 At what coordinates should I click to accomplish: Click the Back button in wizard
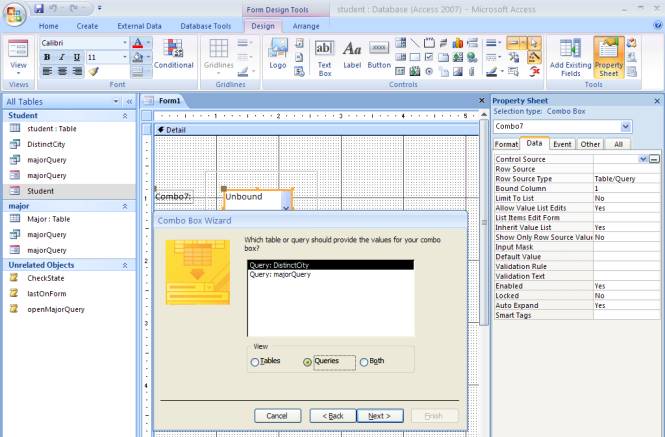pos(333,416)
